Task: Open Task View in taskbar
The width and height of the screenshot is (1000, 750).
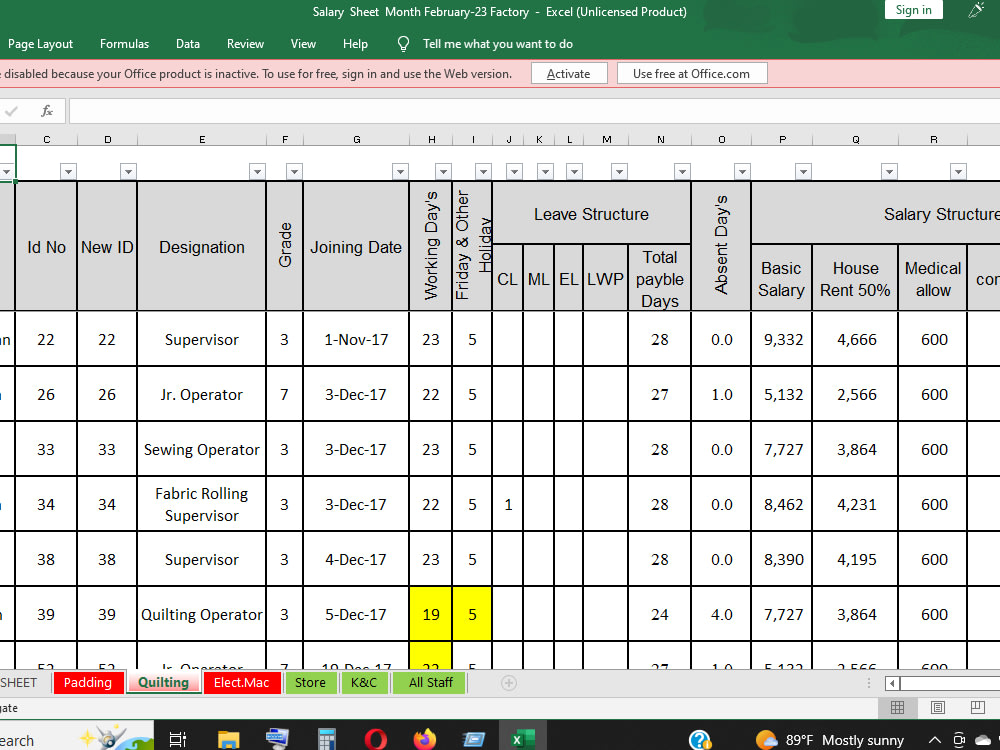Action: click(x=177, y=739)
